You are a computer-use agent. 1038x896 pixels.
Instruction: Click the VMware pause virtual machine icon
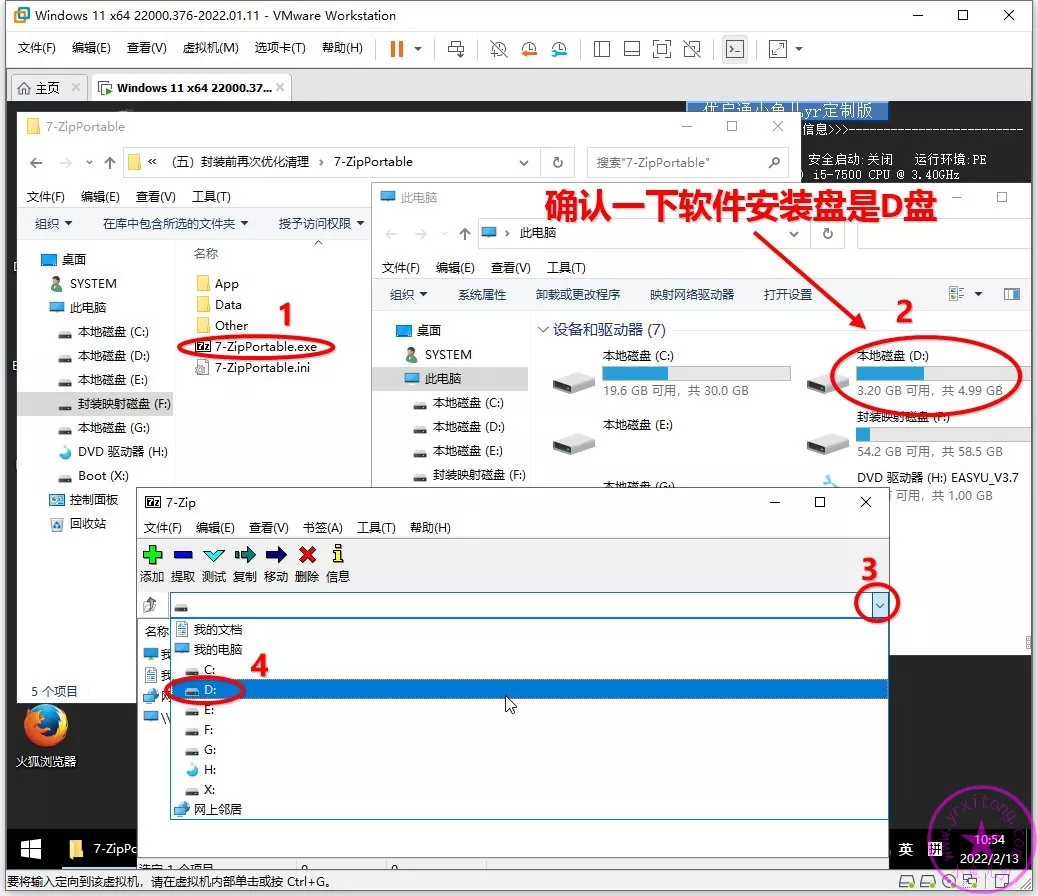point(397,49)
